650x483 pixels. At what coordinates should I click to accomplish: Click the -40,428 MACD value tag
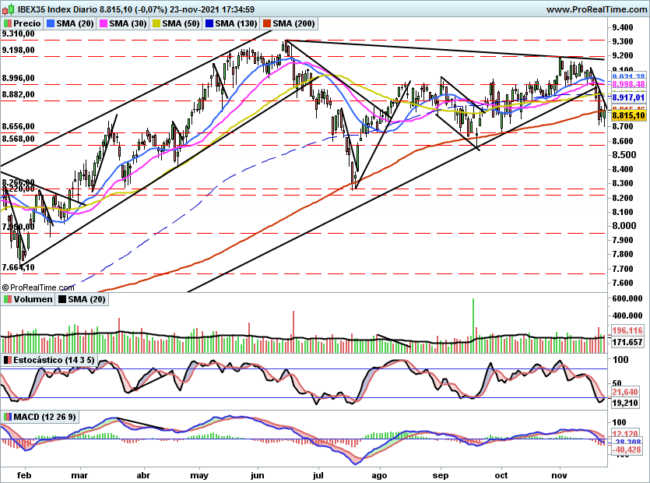pyautogui.click(x=628, y=450)
